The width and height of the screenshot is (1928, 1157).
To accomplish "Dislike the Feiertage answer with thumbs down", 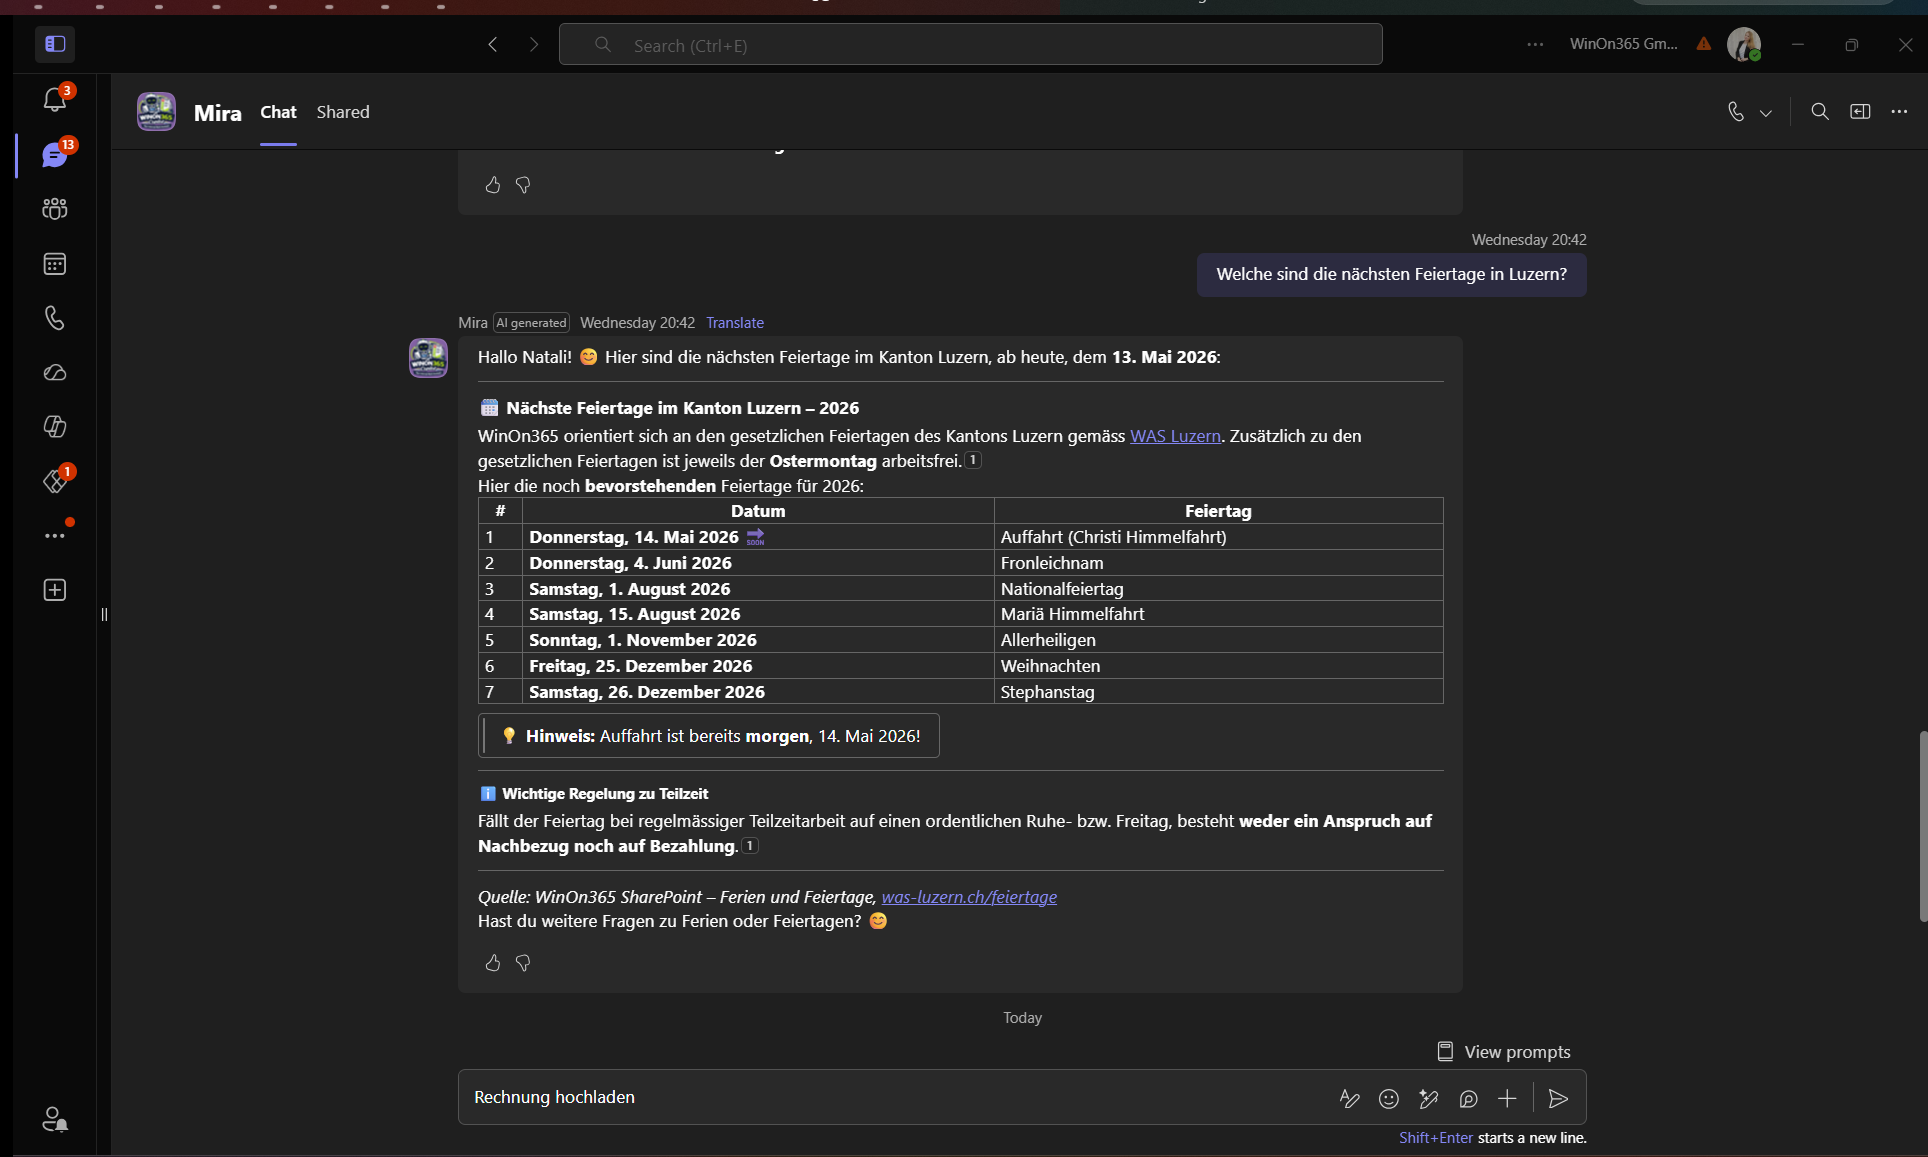I will tap(523, 963).
